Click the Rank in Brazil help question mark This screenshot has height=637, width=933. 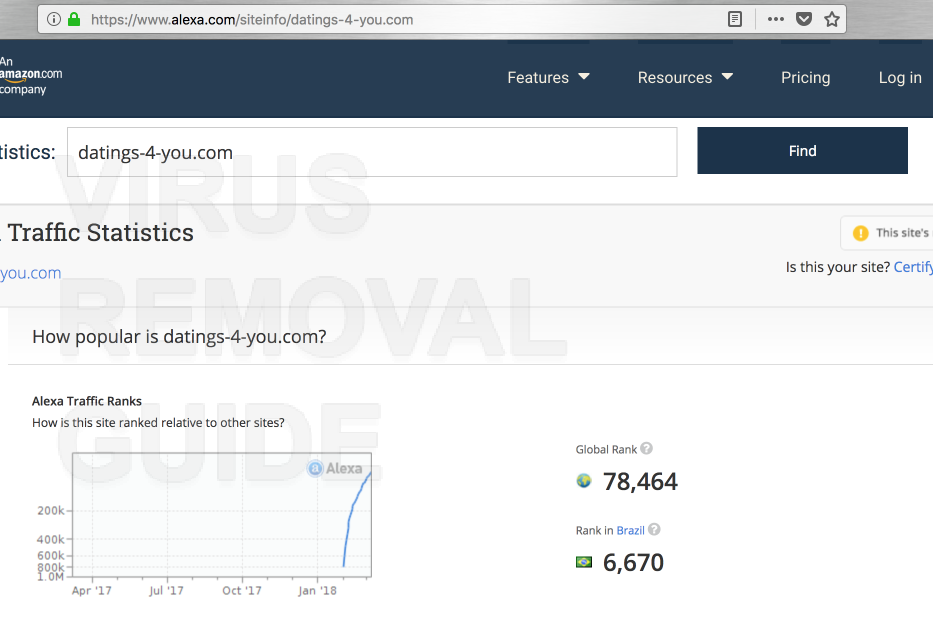[x=654, y=529]
